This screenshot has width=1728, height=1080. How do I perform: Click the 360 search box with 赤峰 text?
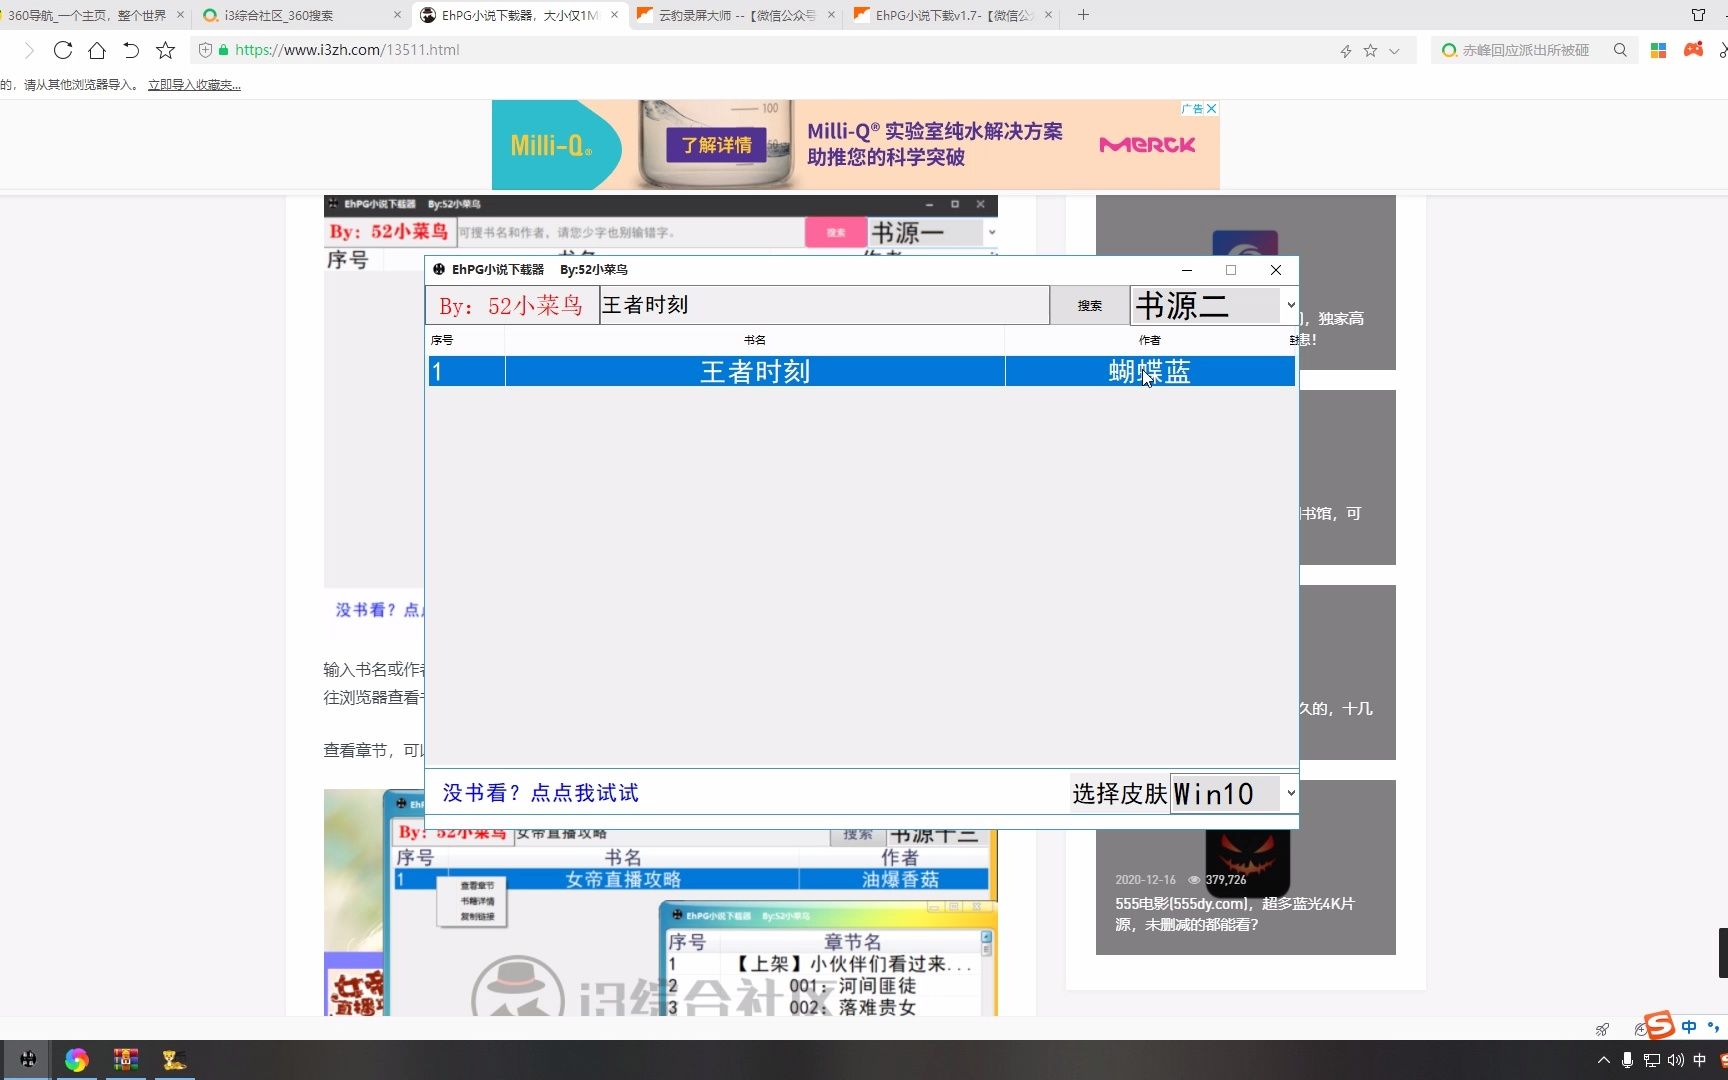(x=1526, y=50)
